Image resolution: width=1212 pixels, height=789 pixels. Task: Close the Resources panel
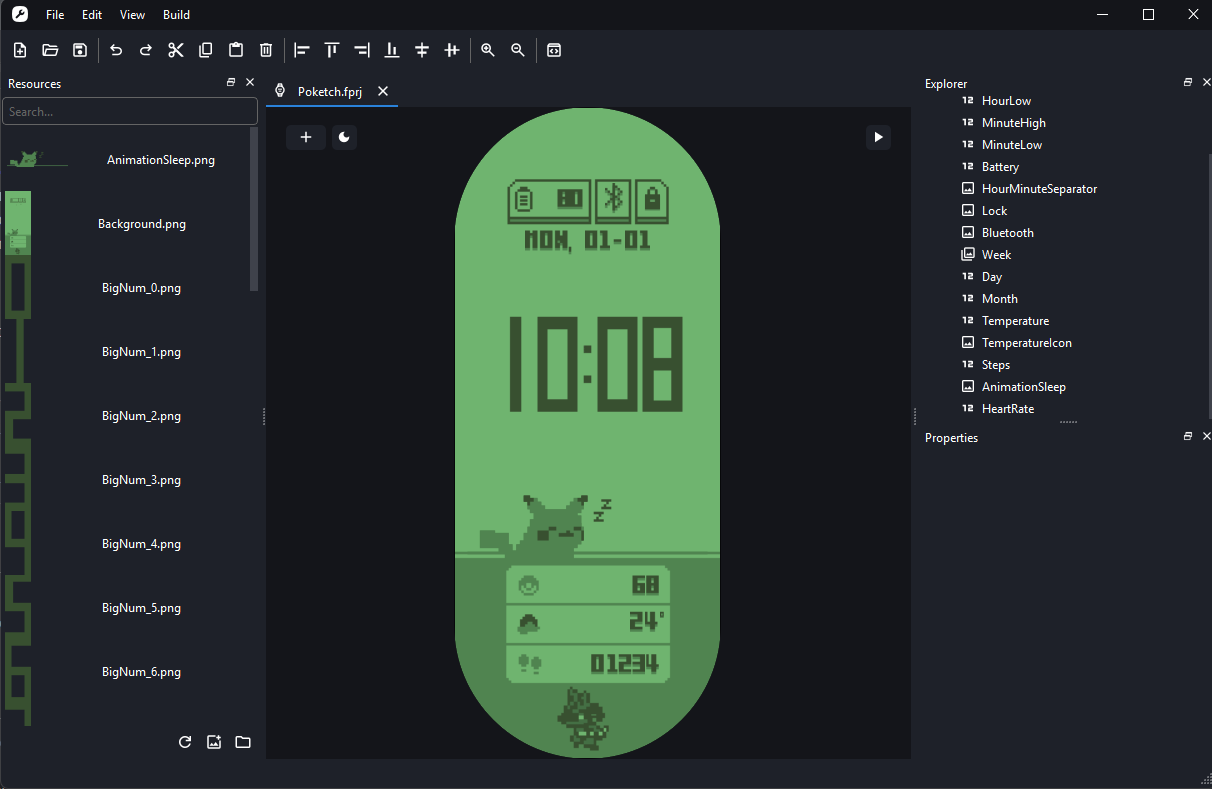(x=250, y=83)
